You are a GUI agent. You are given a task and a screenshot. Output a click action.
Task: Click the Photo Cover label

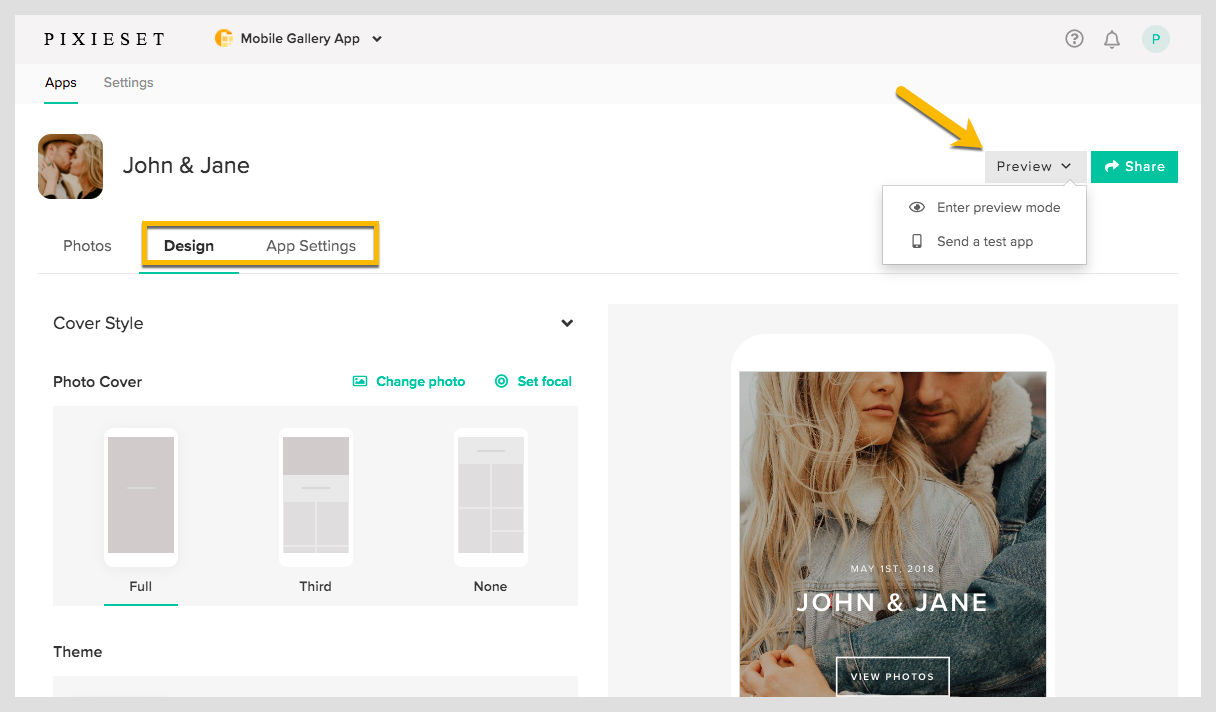click(x=98, y=382)
